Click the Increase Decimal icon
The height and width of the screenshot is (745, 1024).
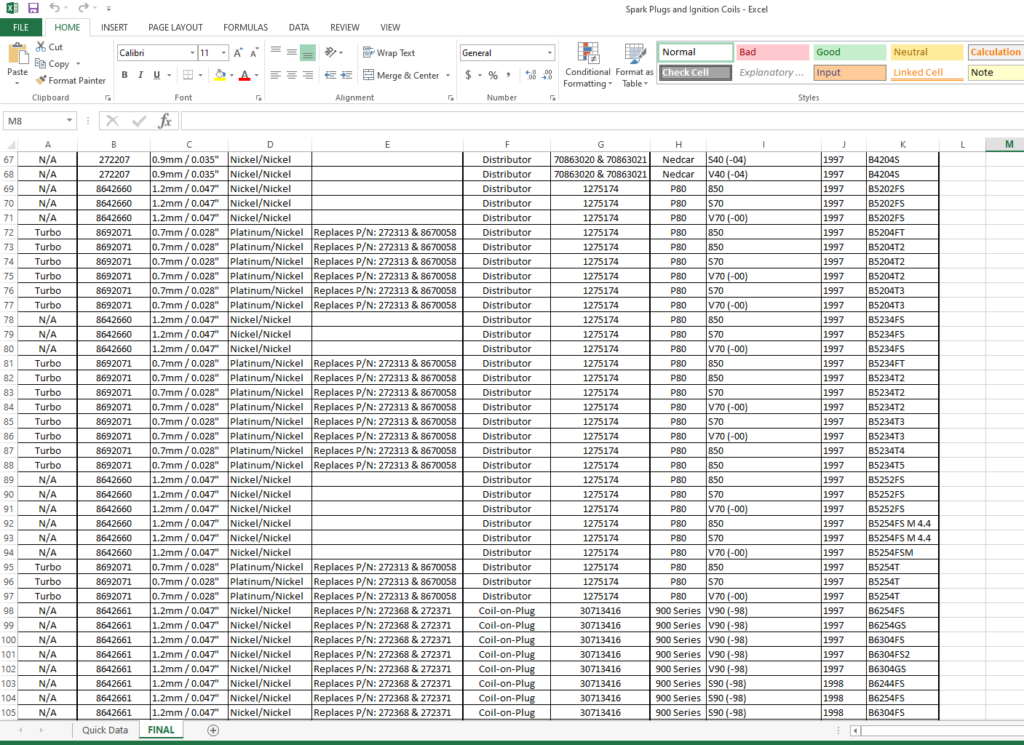530,75
